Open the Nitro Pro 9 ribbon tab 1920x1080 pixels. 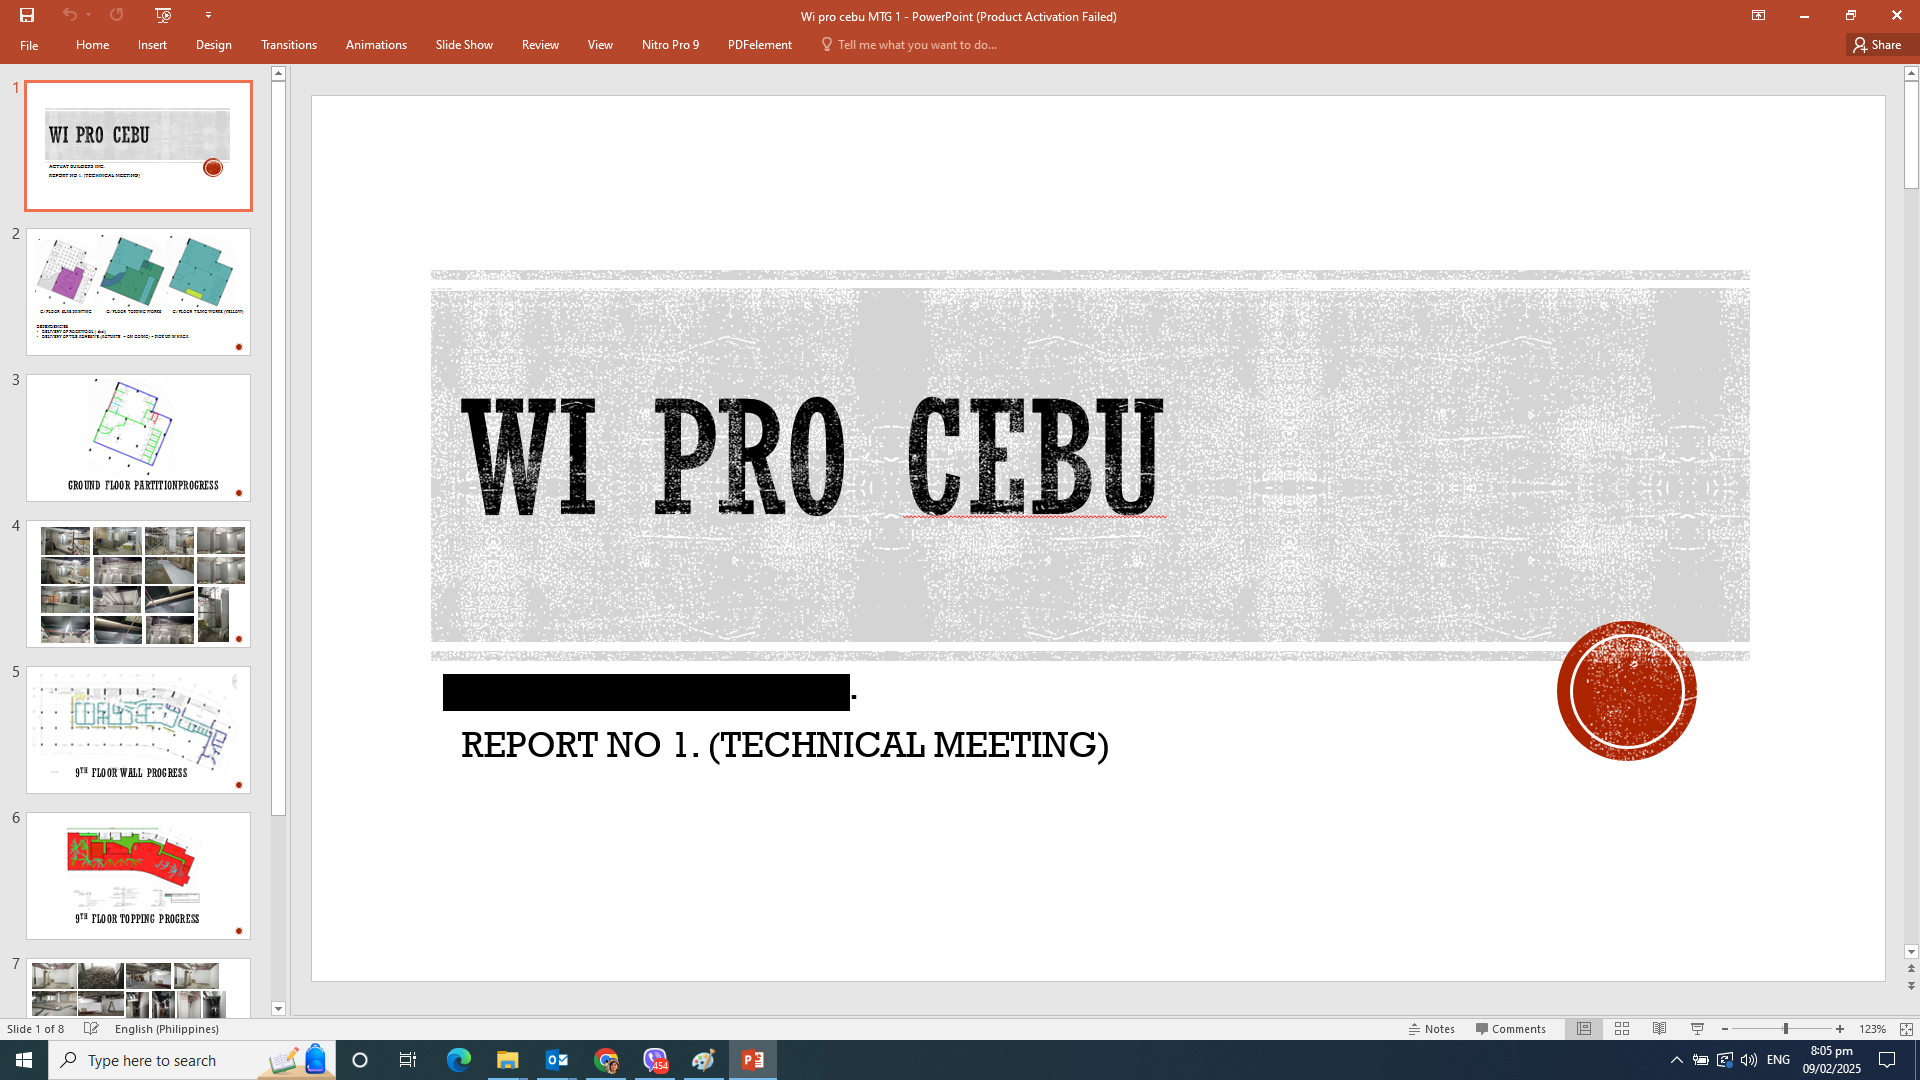669,44
